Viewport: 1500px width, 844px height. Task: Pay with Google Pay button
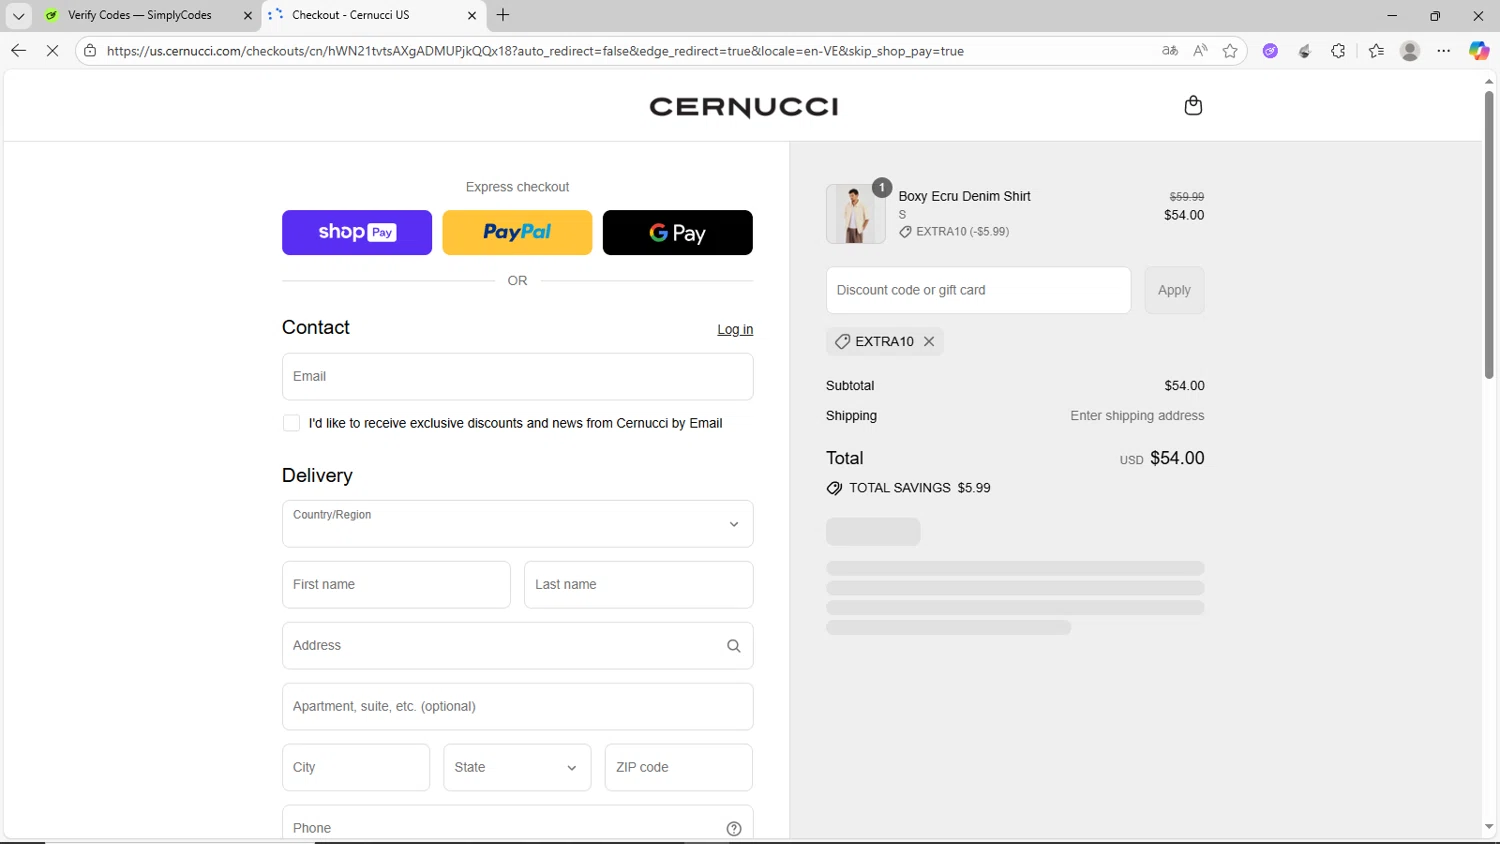(678, 232)
